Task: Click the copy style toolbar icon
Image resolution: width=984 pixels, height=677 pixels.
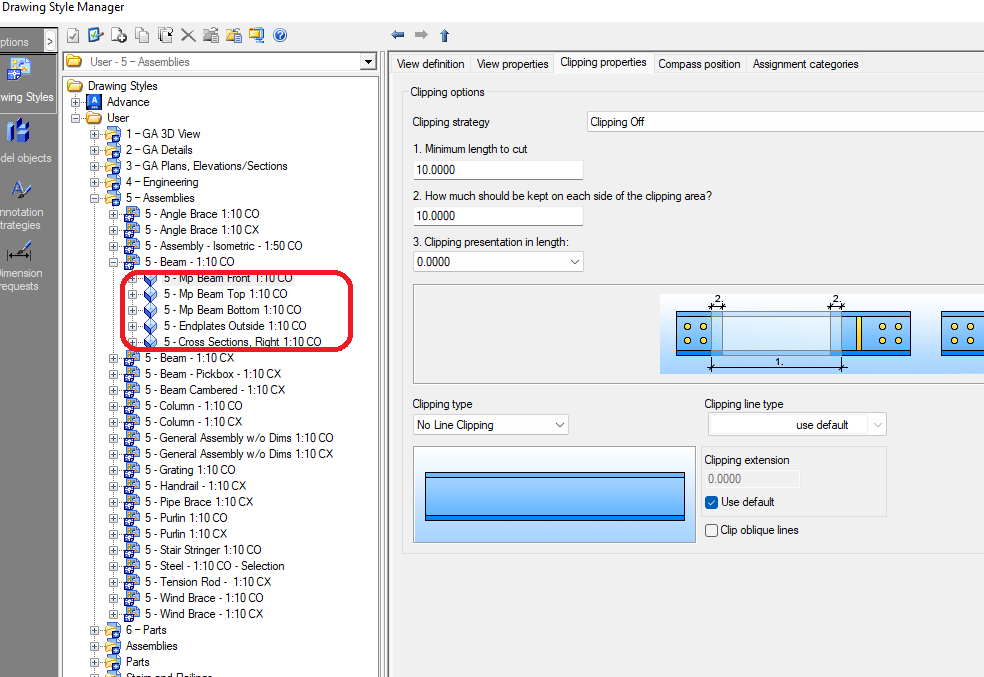Action: (143, 35)
